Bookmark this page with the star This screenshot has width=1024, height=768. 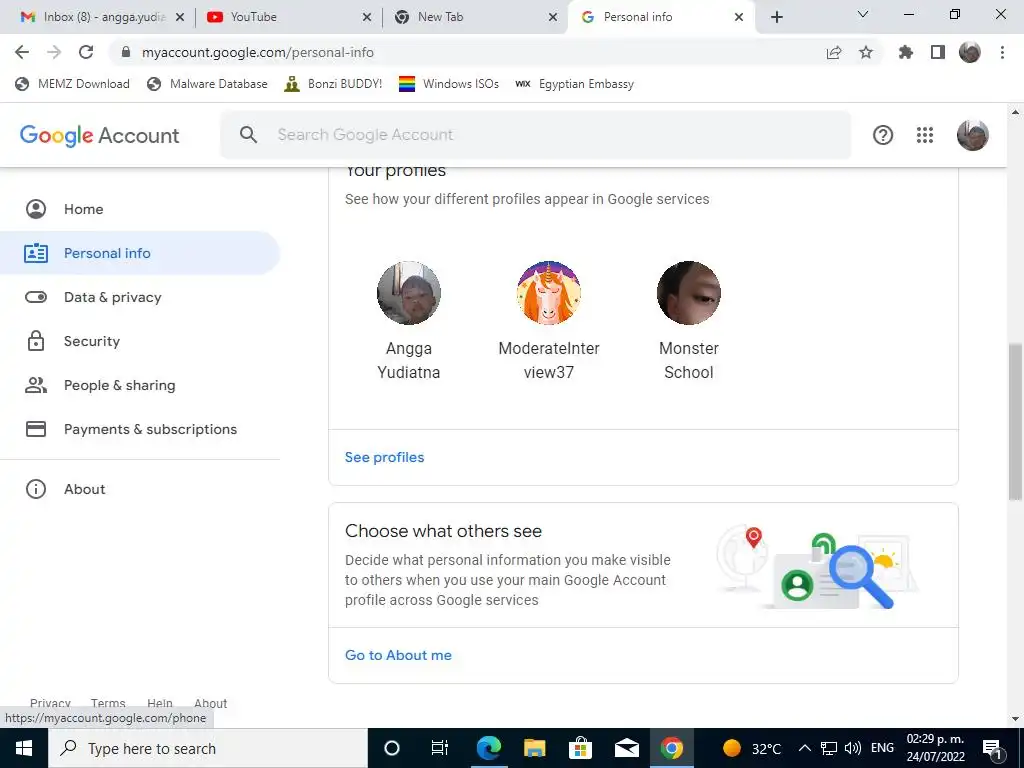[866, 52]
